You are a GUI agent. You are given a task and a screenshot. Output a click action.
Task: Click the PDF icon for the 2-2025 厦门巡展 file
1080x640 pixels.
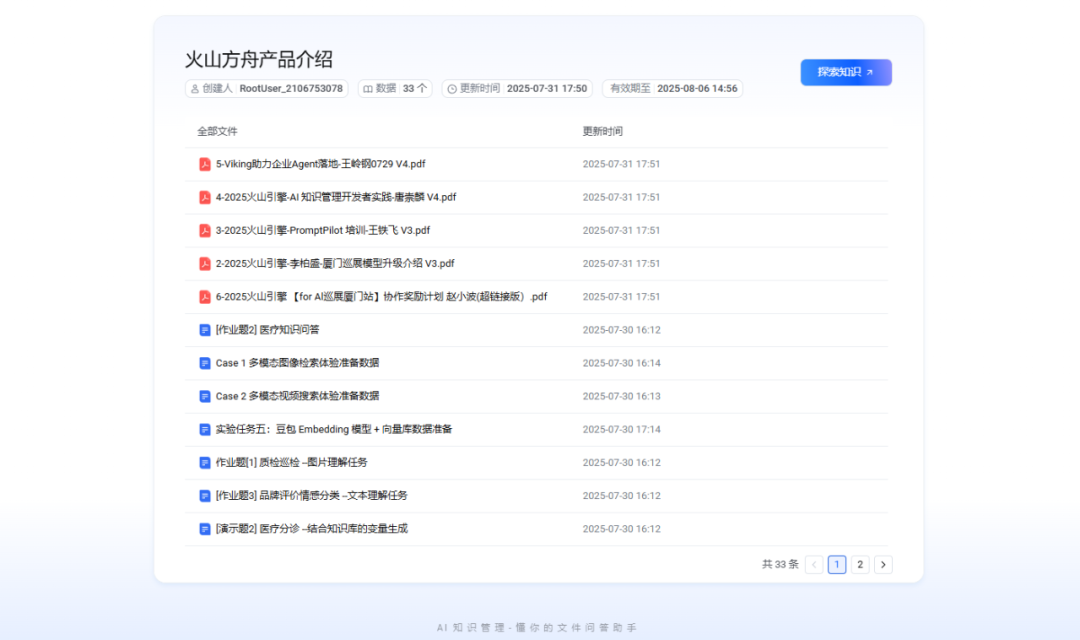205,263
